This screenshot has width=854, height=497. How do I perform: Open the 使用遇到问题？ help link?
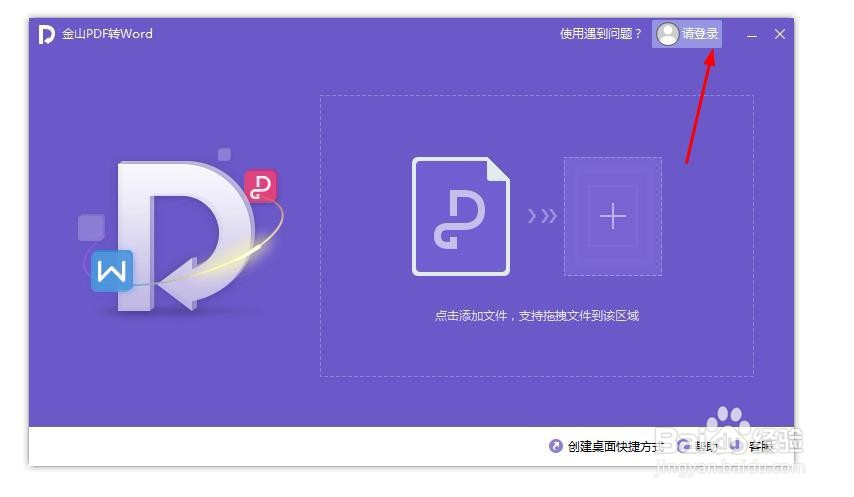point(601,34)
